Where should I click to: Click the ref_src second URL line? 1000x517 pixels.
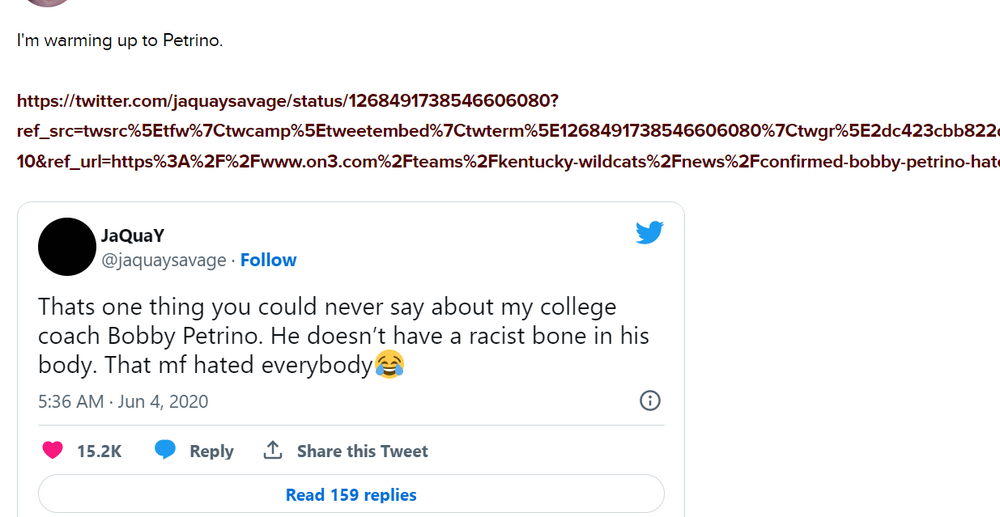pyautogui.click(x=500, y=131)
